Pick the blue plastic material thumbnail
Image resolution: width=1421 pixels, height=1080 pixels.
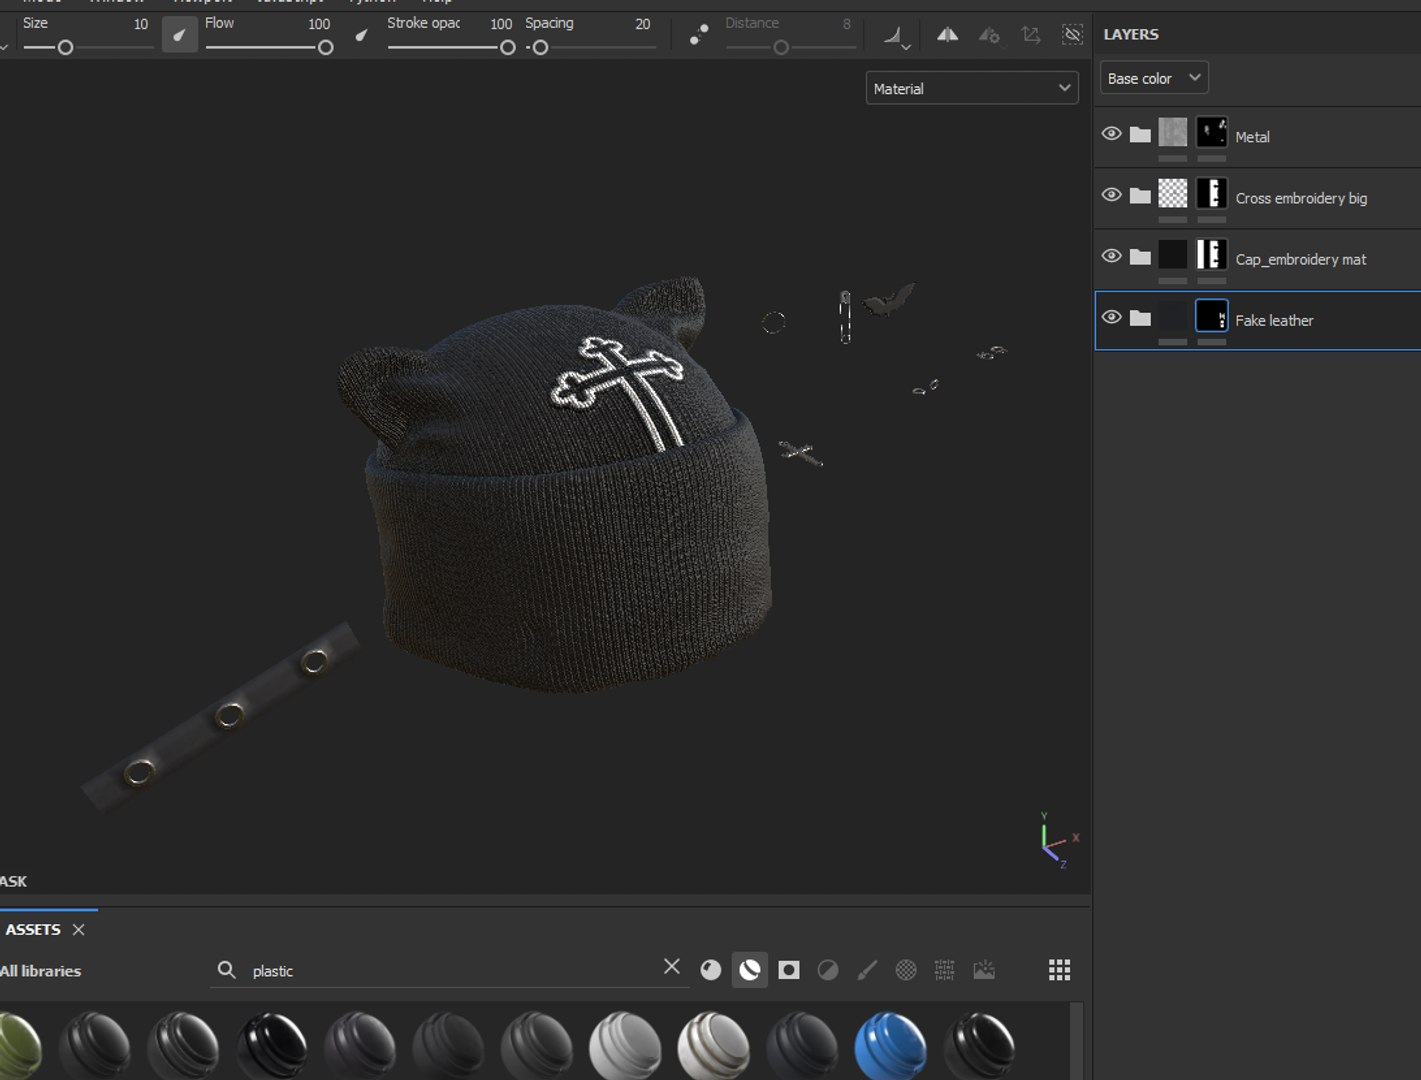tap(890, 1045)
